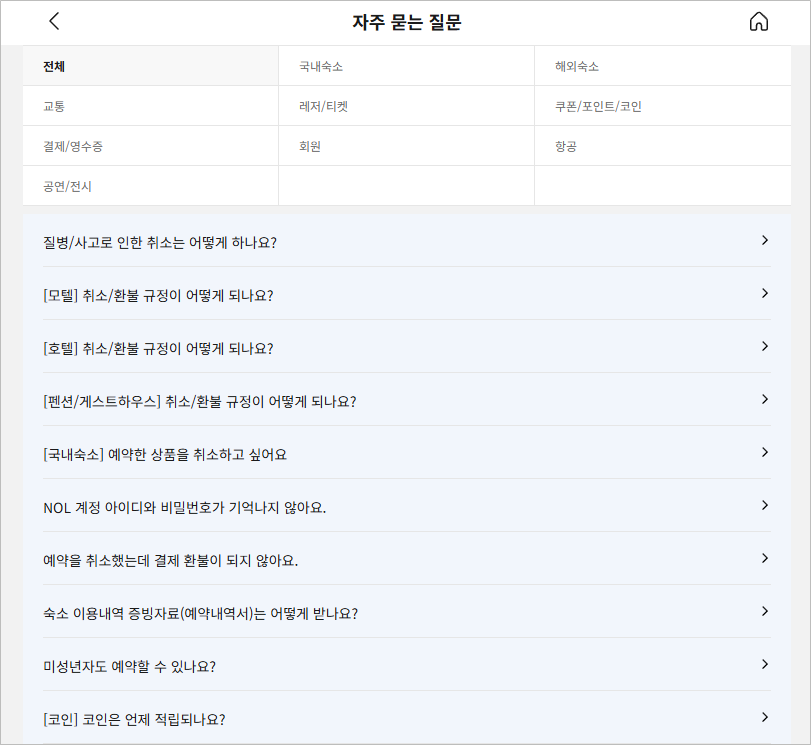Switch to the 회원 category

tap(405, 147)
